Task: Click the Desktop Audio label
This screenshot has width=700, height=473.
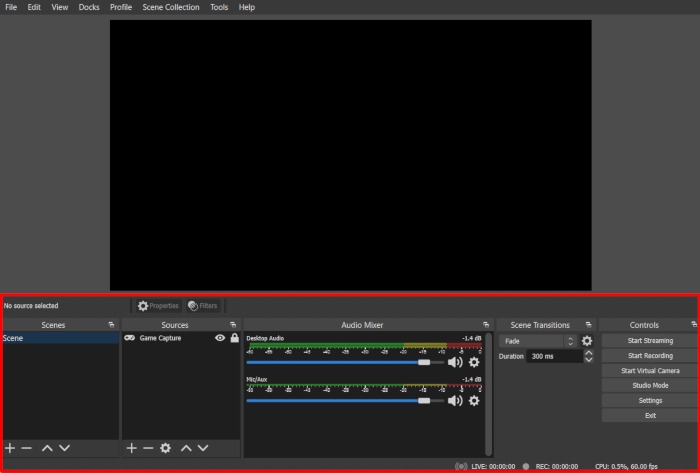Action: tap(265, 338)
